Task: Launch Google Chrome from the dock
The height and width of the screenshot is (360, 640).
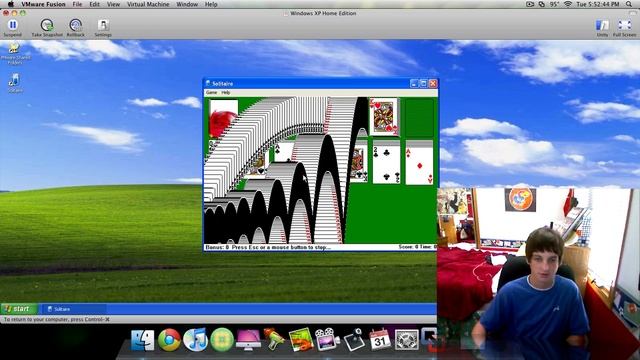Action: pyautogui.click(x=169, y=340)
